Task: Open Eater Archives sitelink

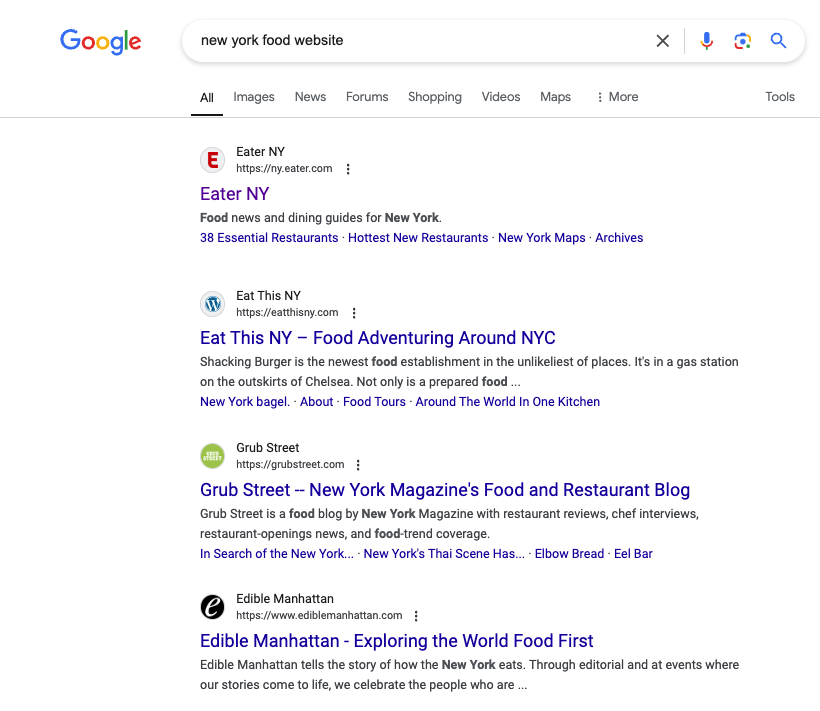Action: click(619, 238)
